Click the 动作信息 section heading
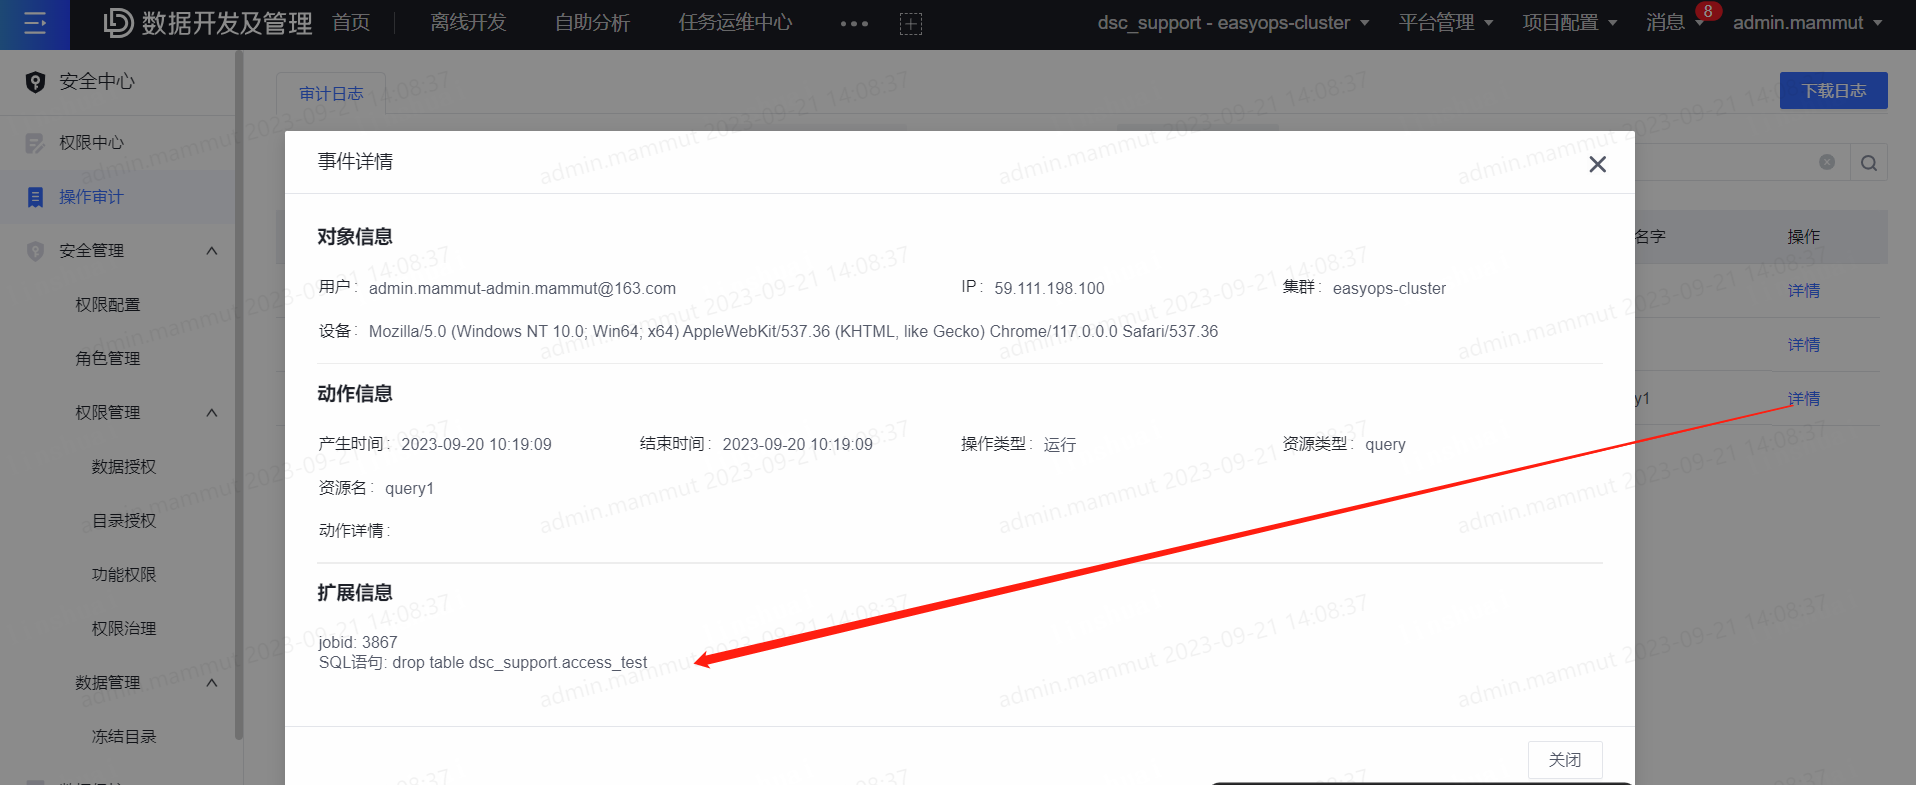This screenshot has width=1916, height=785. pos(355,394)
